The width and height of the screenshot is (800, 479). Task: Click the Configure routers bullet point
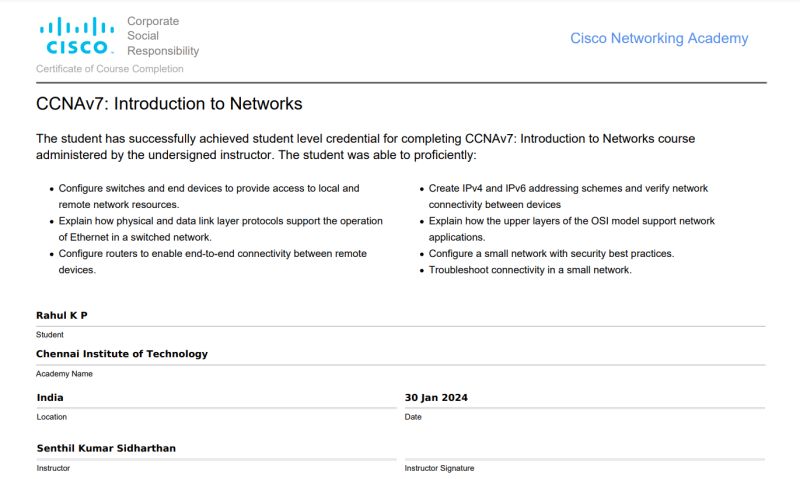click(x=213, y=262)
